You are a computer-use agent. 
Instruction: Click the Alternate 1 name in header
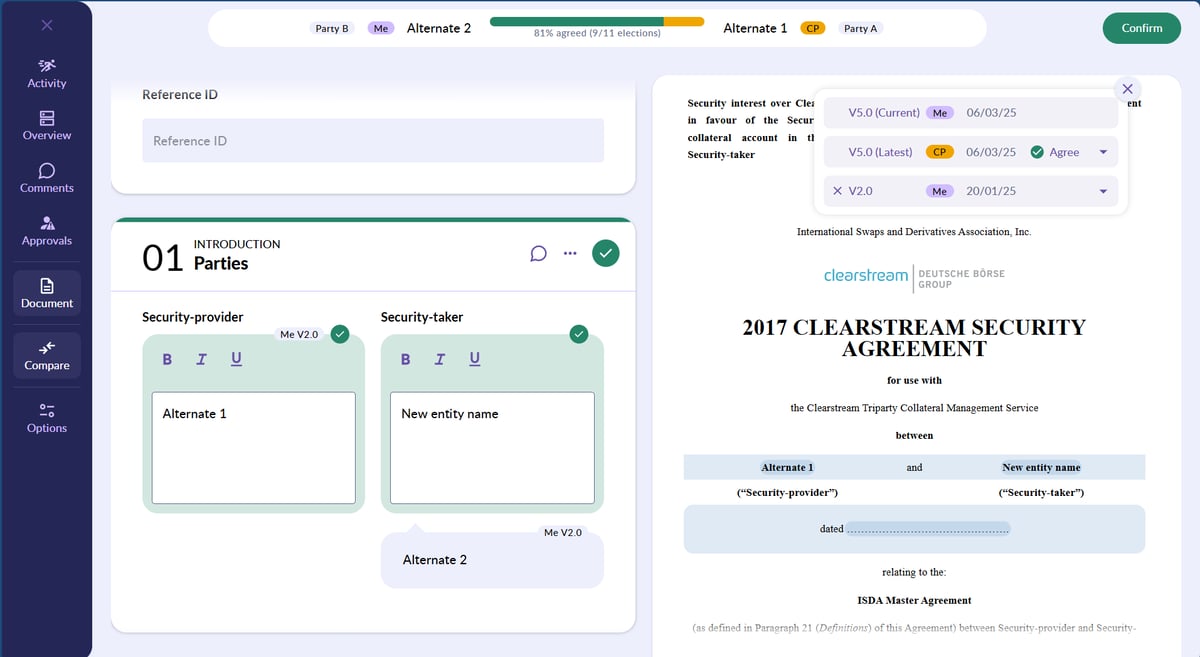click(x=755, y=28)
